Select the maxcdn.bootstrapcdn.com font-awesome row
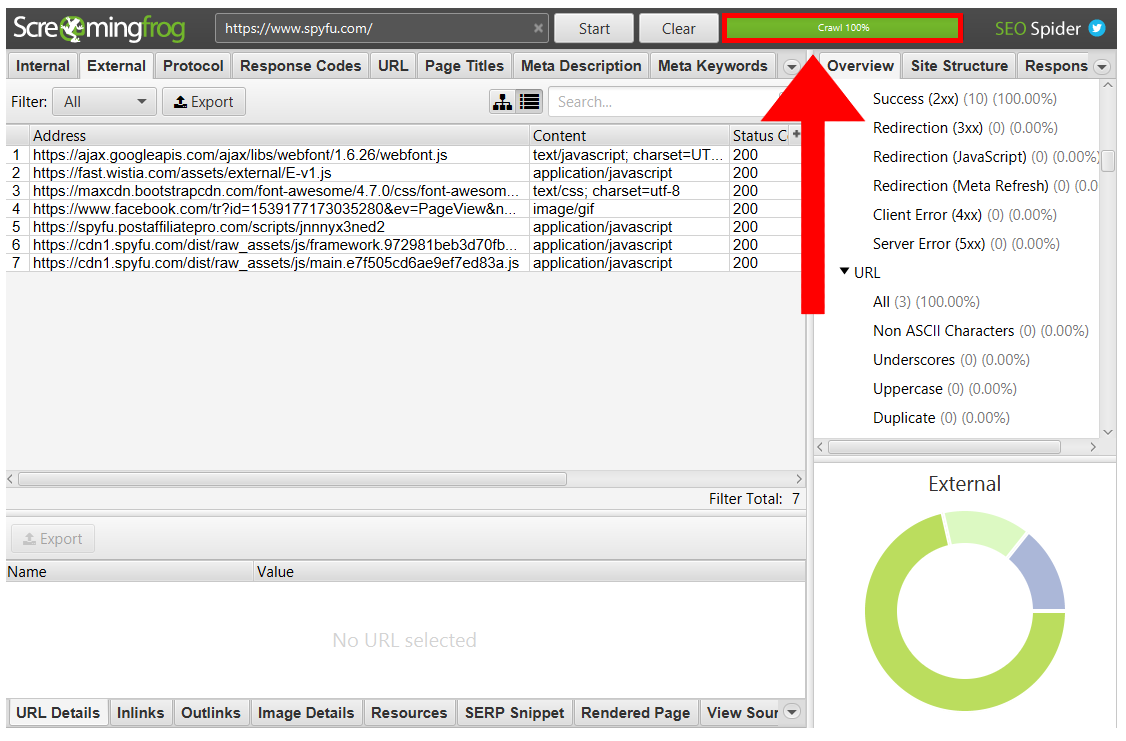This screenshot has width=1126, height=741. 404,191
